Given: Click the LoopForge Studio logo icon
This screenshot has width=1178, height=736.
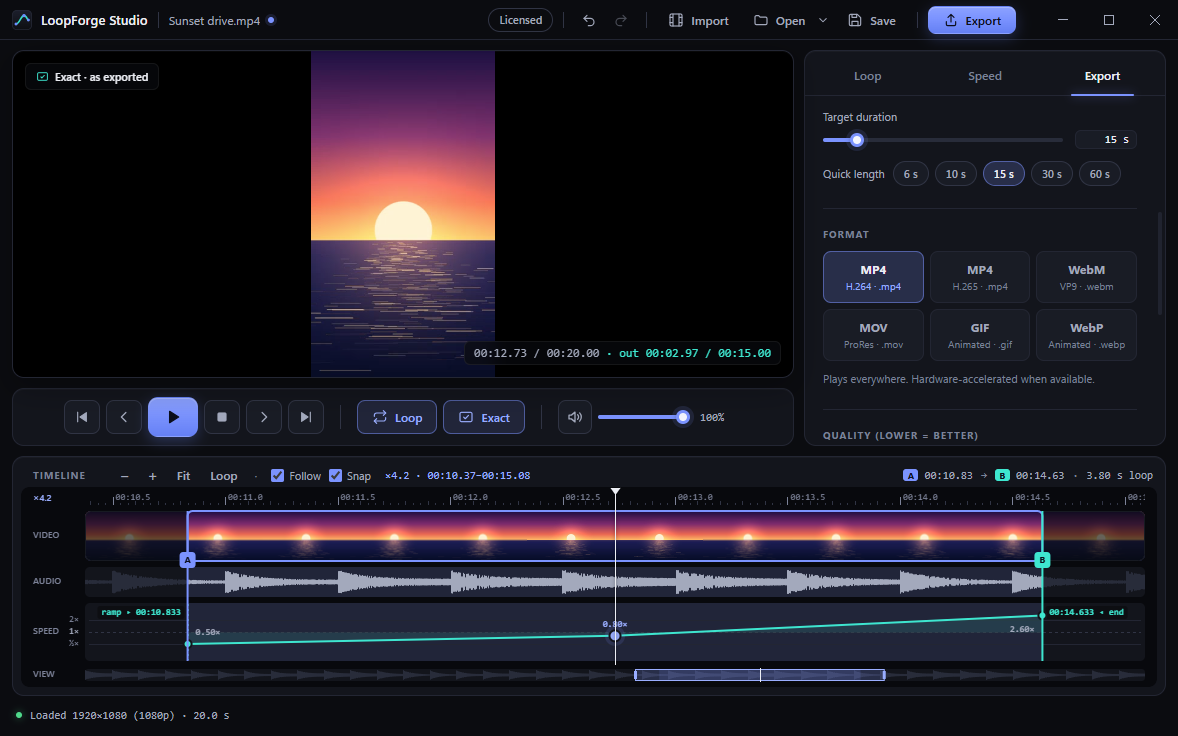Looking at the screenshot, I should pyautogui.click(x=23, y=20).
